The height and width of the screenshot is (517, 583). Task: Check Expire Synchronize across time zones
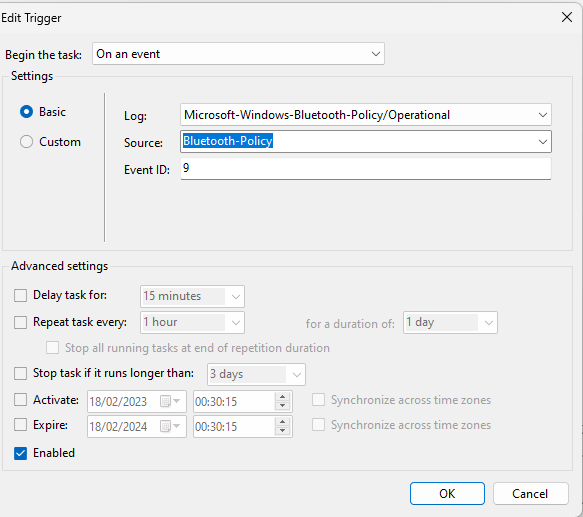pyautogui.click(x=319, y=424)
